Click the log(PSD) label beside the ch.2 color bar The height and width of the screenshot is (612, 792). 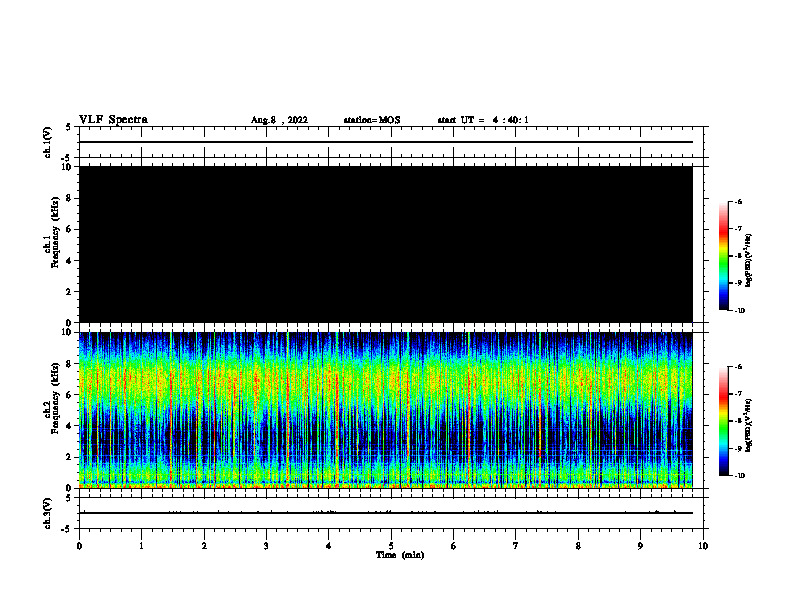pos(748,426)
